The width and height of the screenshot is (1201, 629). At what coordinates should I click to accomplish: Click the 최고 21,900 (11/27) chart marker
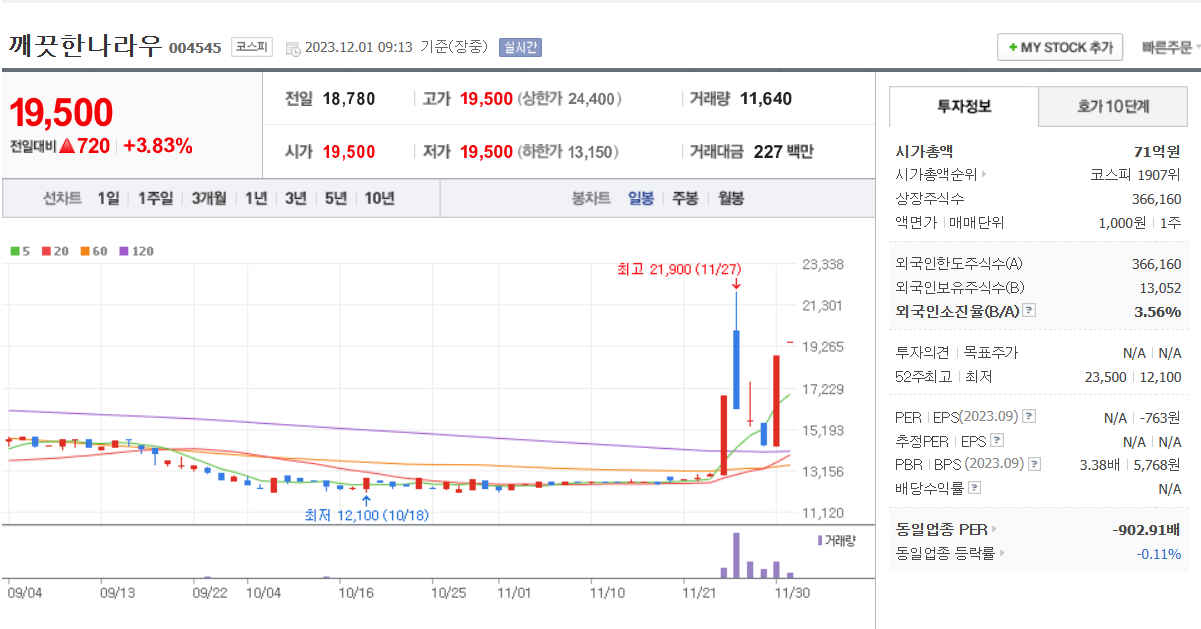pyautogui.click(x=679, y=269)
